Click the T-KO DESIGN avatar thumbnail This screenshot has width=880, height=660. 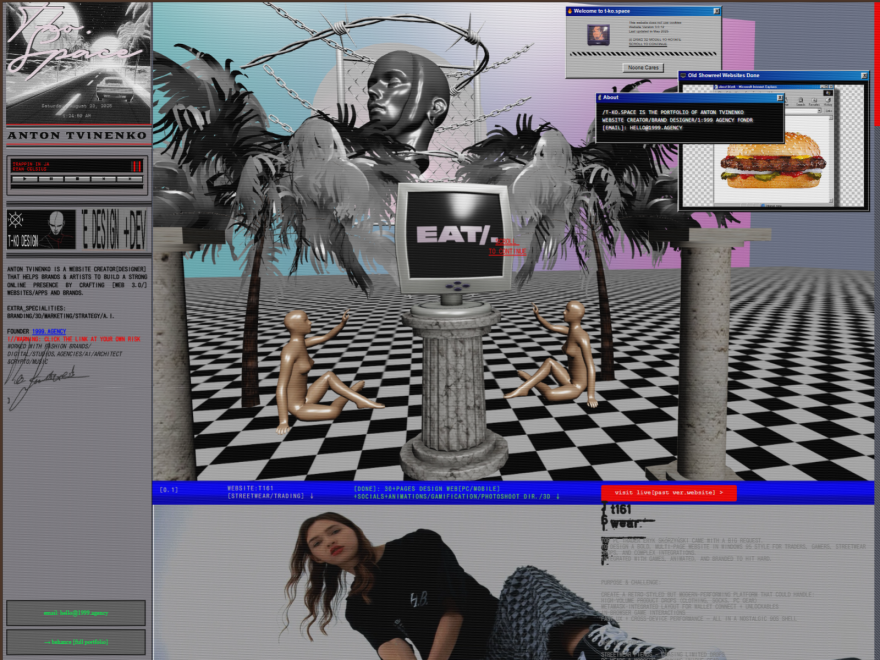tap(41, 230)
